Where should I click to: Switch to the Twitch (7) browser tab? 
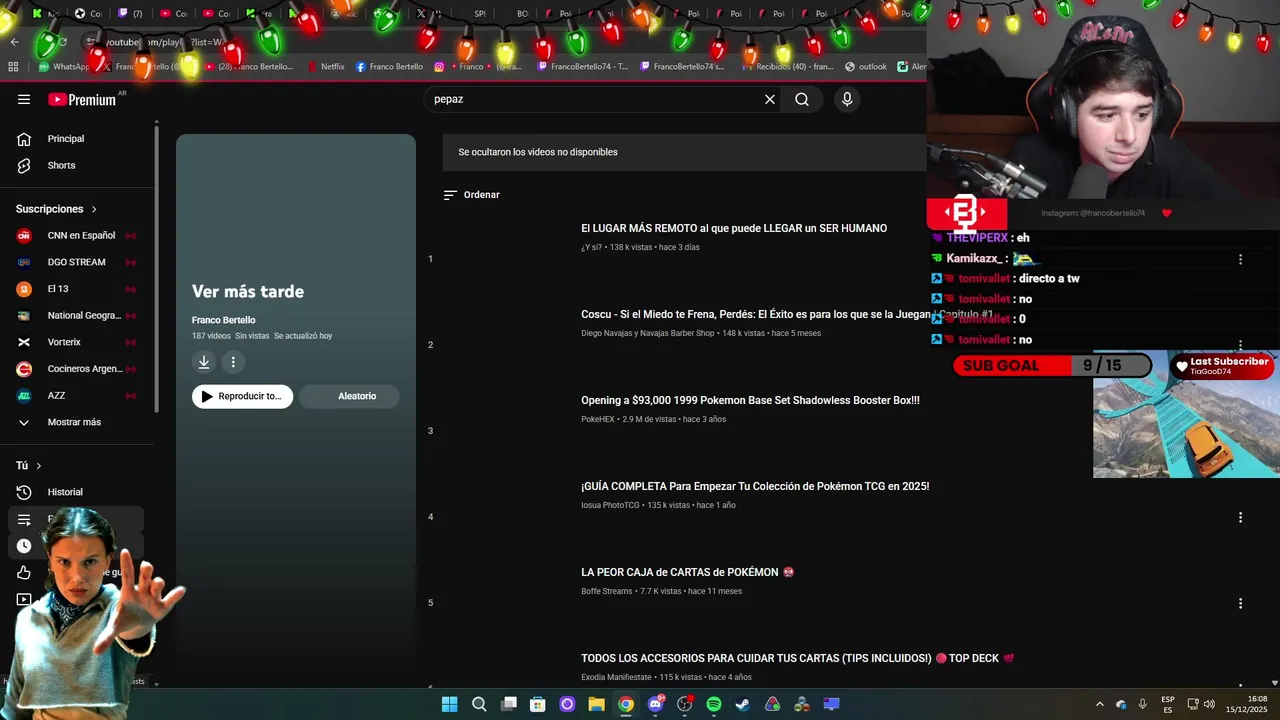[130, 14]
